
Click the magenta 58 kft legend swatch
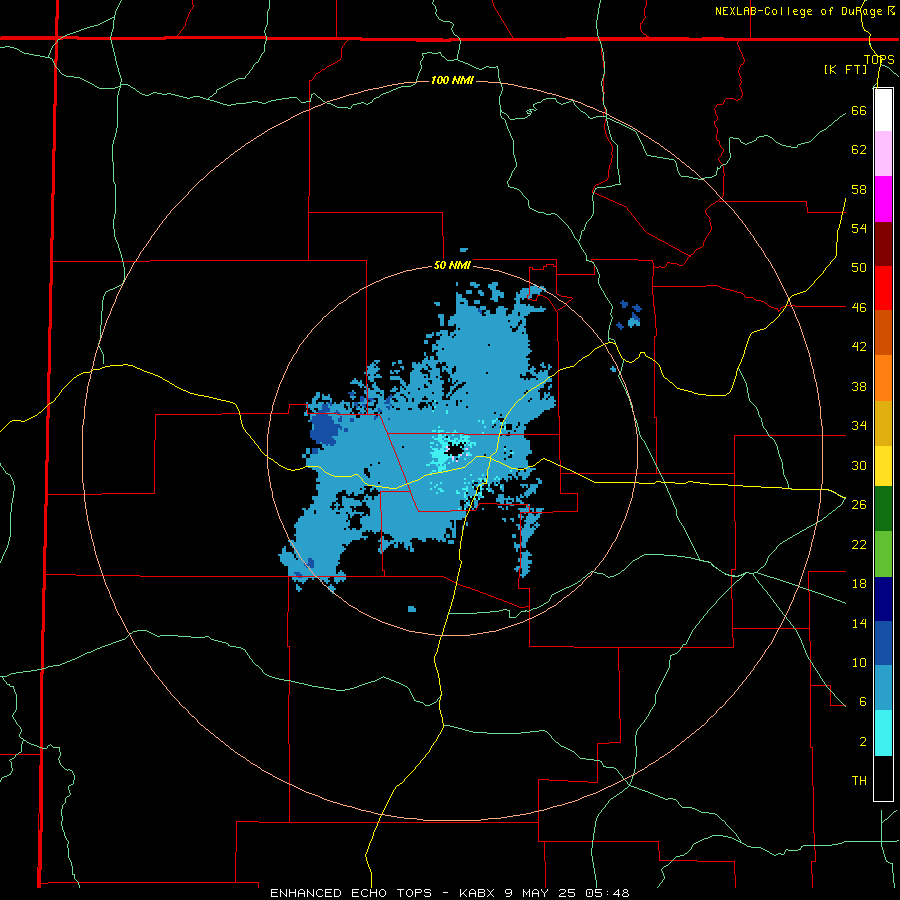coord(883,199)
